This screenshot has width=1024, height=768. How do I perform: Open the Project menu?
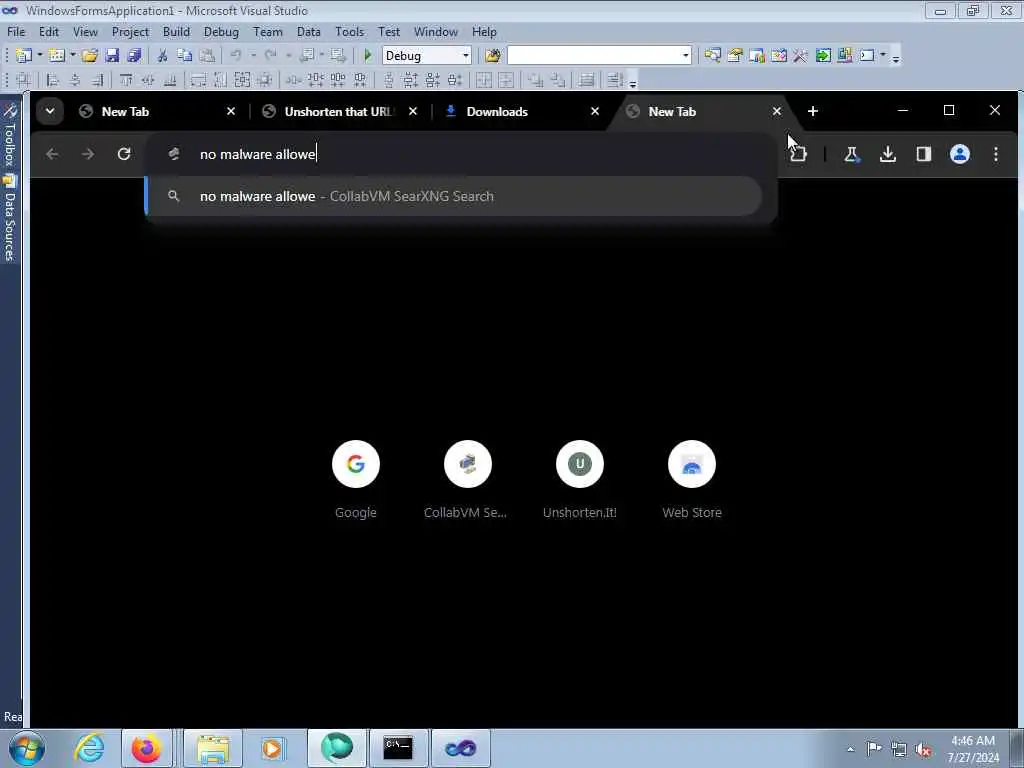130,32
